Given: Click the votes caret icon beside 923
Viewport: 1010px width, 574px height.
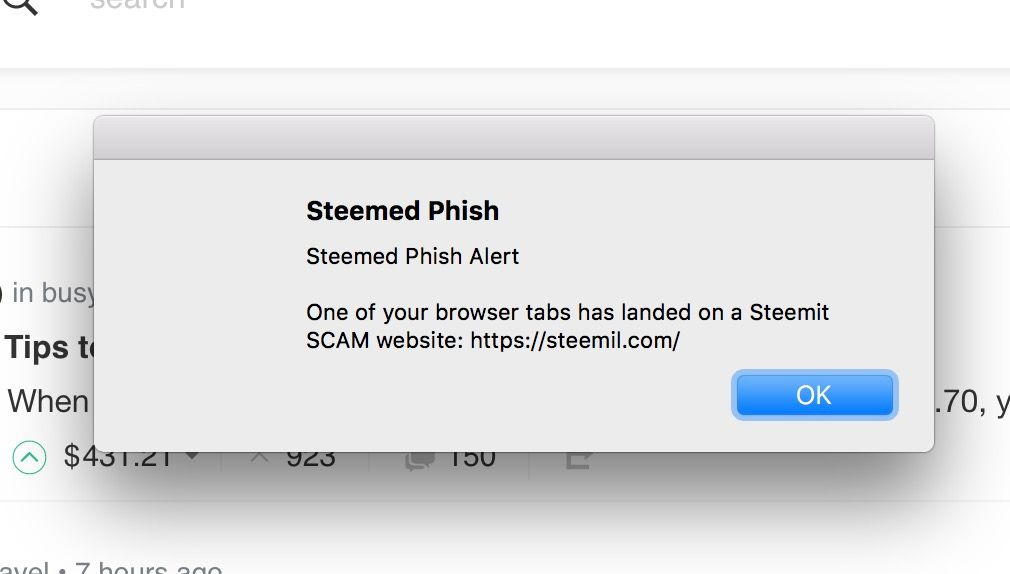Looking at the screenshot, I should tap(259, 457).
